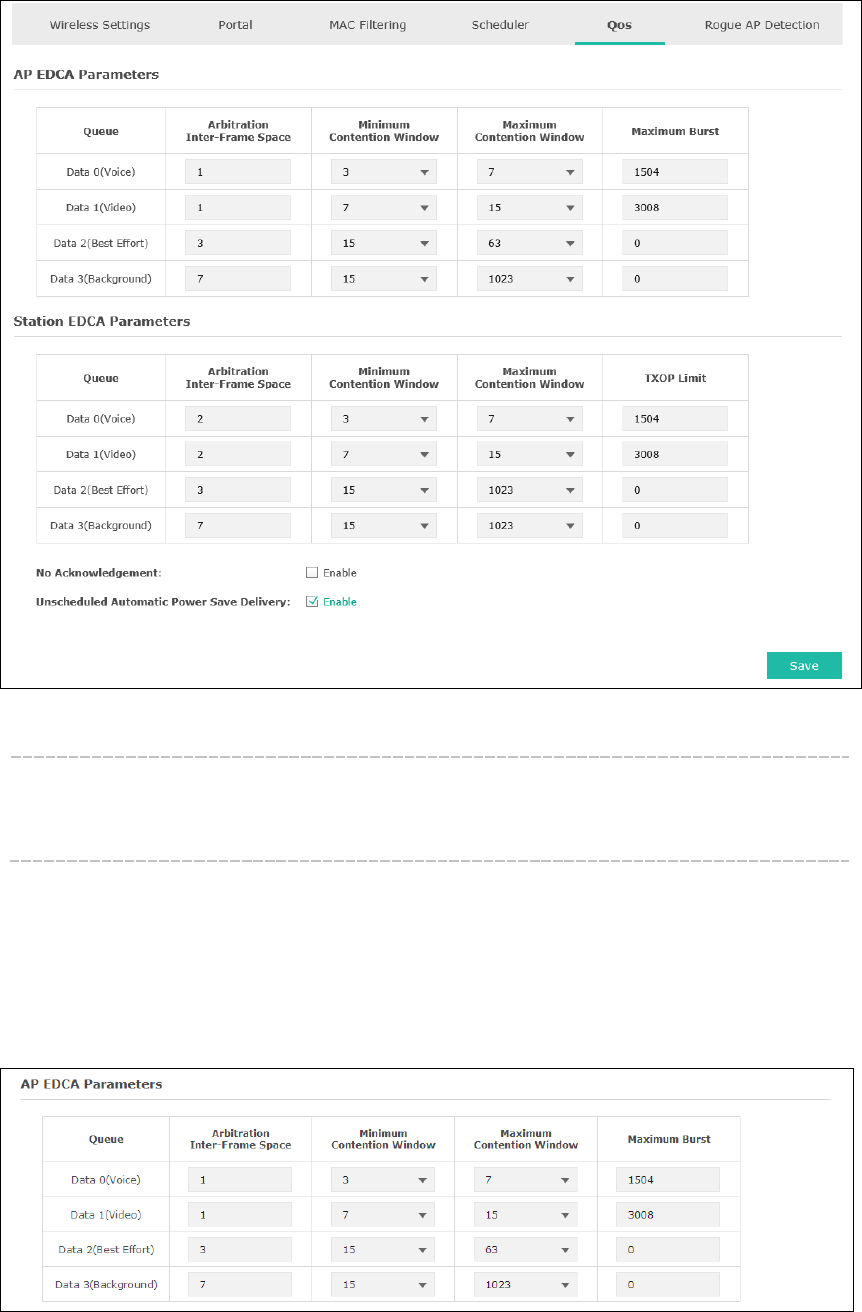Open Station Voice Minimum Contention Window dropdown
The height and width of the screenshot is (1312, 862).
point(384,419)
